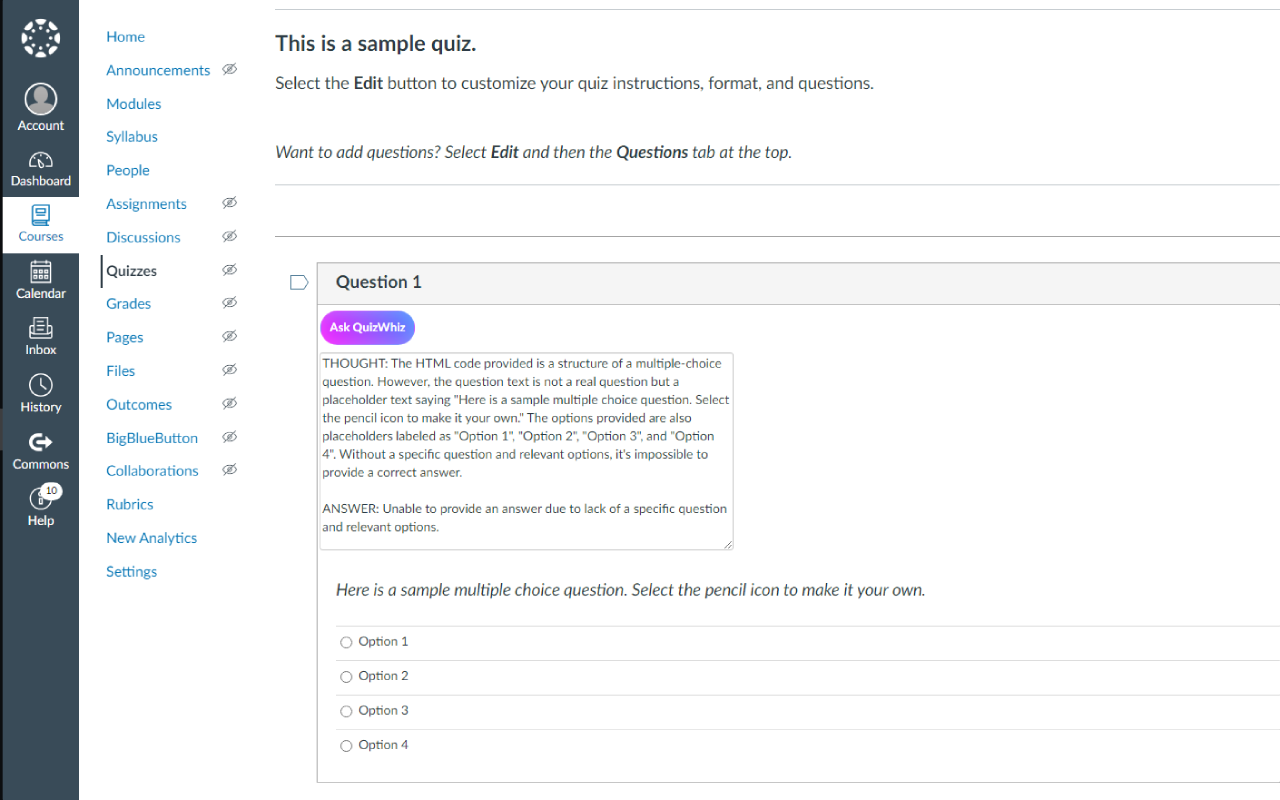Click the hidden-eye icon beside Assignments
The width and height of the screenshot is (1280, 800).
point(229,202)
